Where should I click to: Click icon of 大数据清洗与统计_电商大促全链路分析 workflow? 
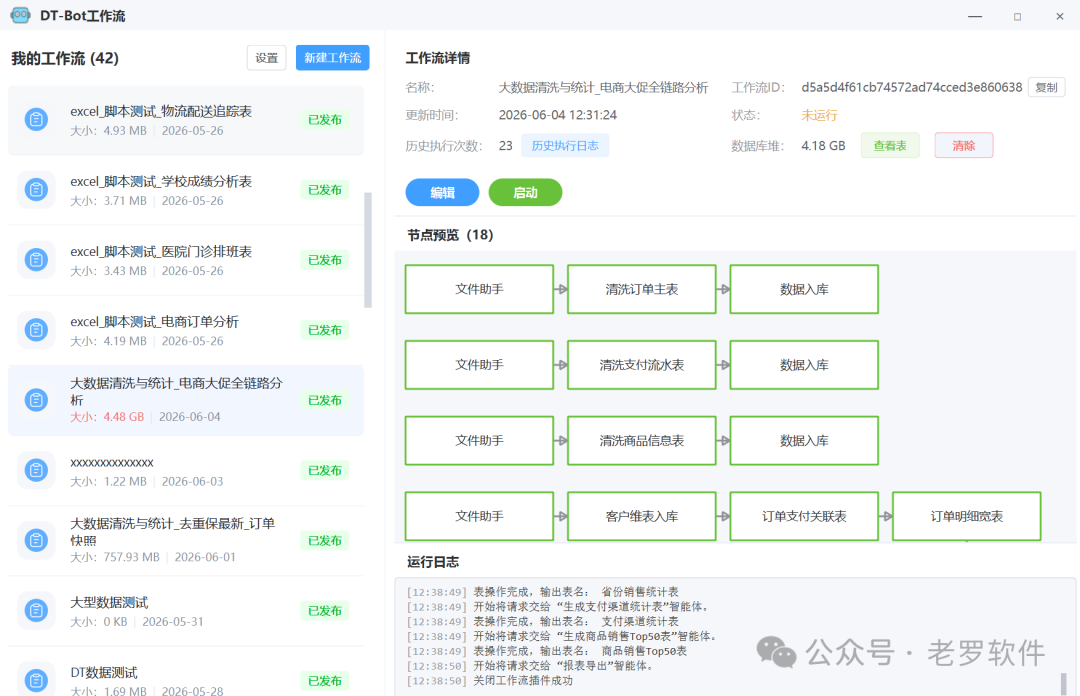37,400
